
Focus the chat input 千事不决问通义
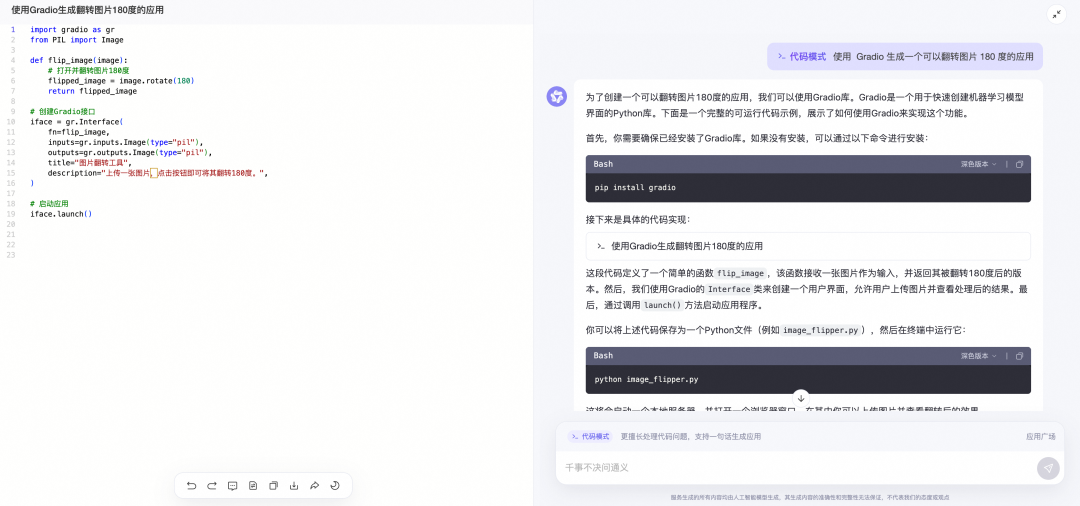[796, 467]
